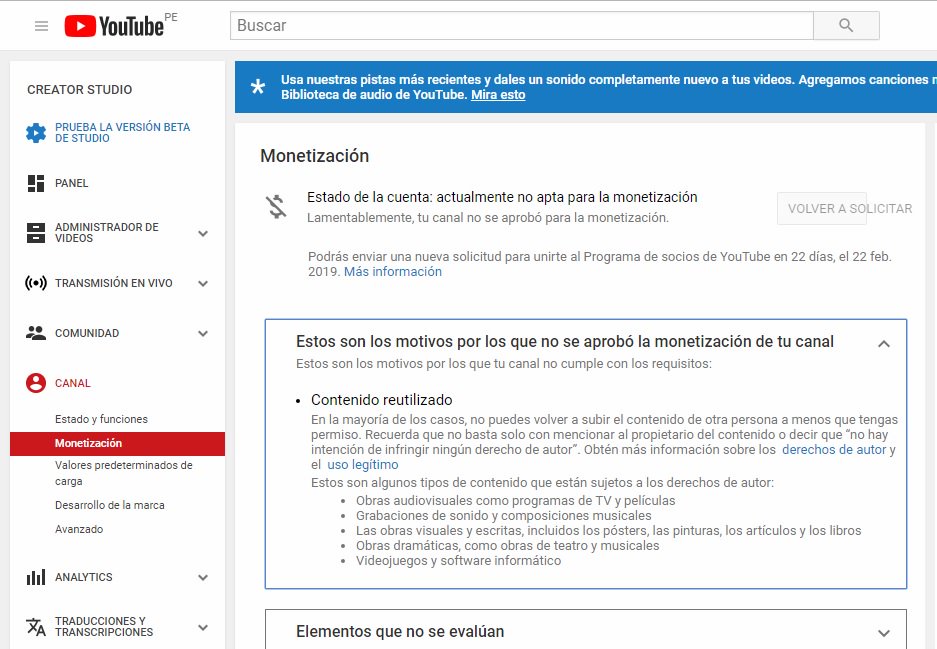This screenshot has height=649, width=937.
Task: Select Transmisión en vivo menu item
Action: point(114,283)
